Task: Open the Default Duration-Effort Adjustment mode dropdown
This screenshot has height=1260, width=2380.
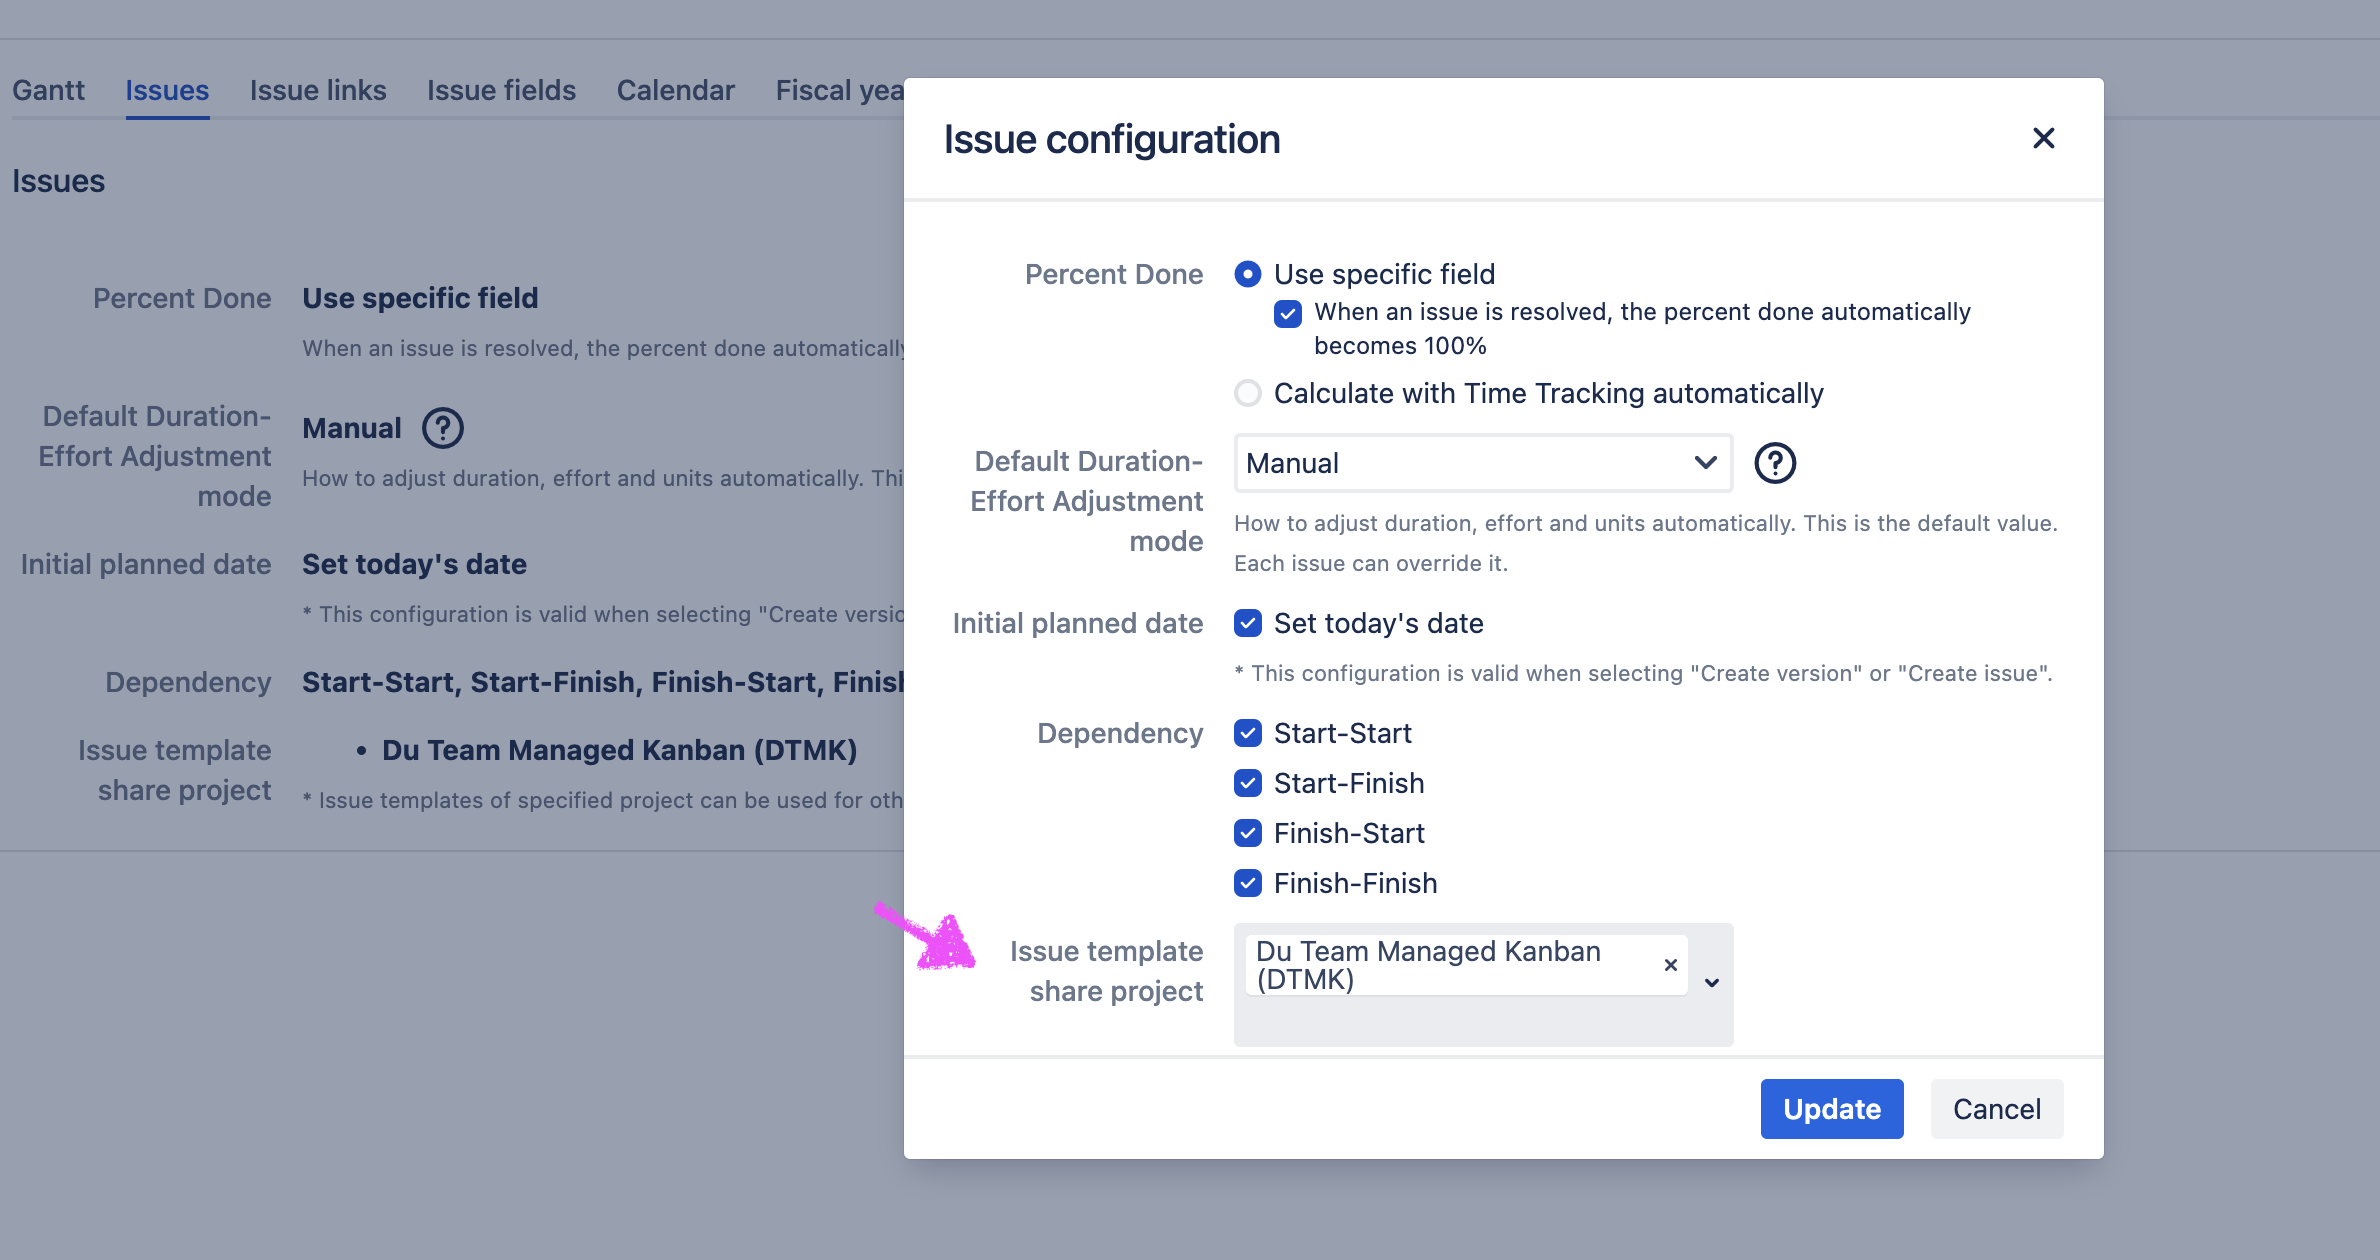Action: (x=1483, y=463)
